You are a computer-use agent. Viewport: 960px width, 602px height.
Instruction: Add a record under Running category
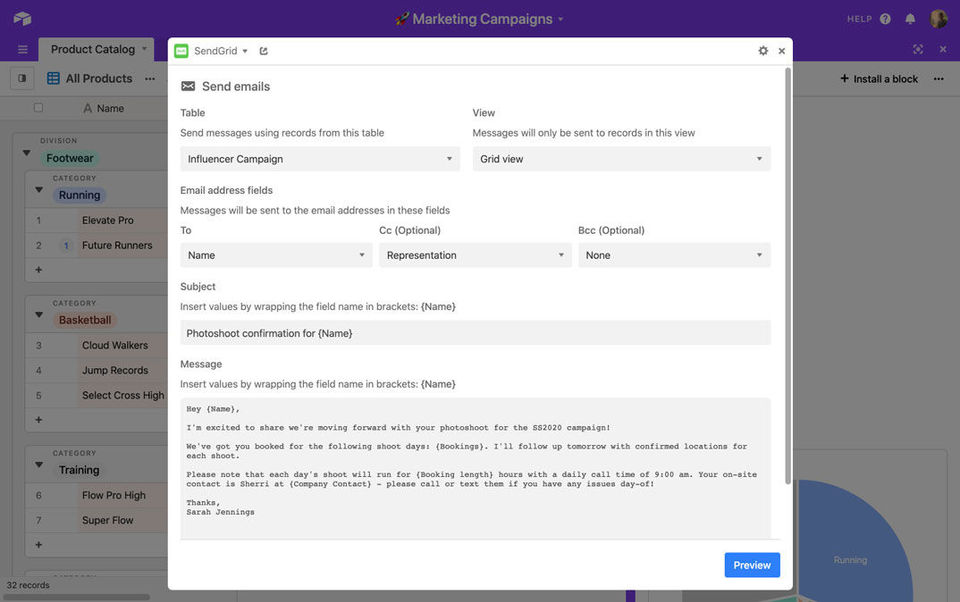click(39, 269)
